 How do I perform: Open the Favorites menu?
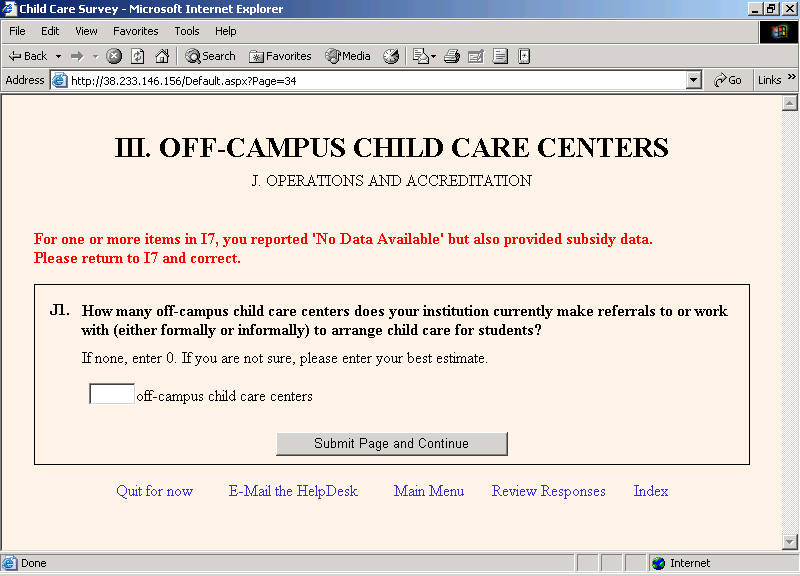(136, 31)
